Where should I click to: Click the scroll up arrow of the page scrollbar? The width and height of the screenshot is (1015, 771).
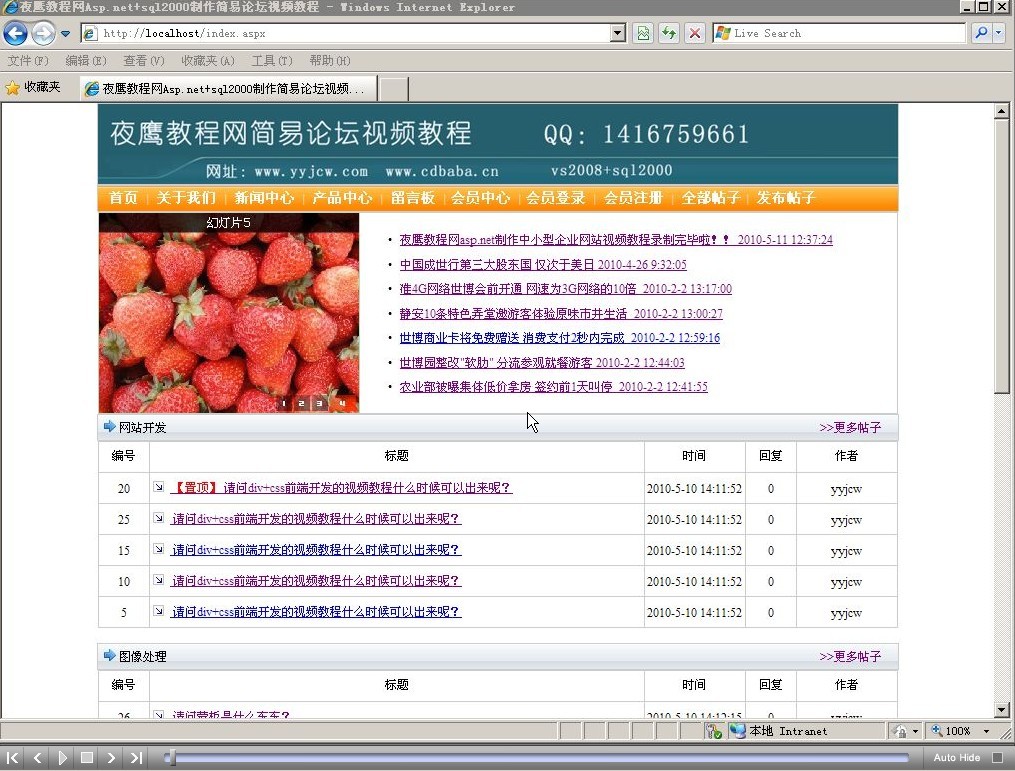click(x=1001, y=111)
